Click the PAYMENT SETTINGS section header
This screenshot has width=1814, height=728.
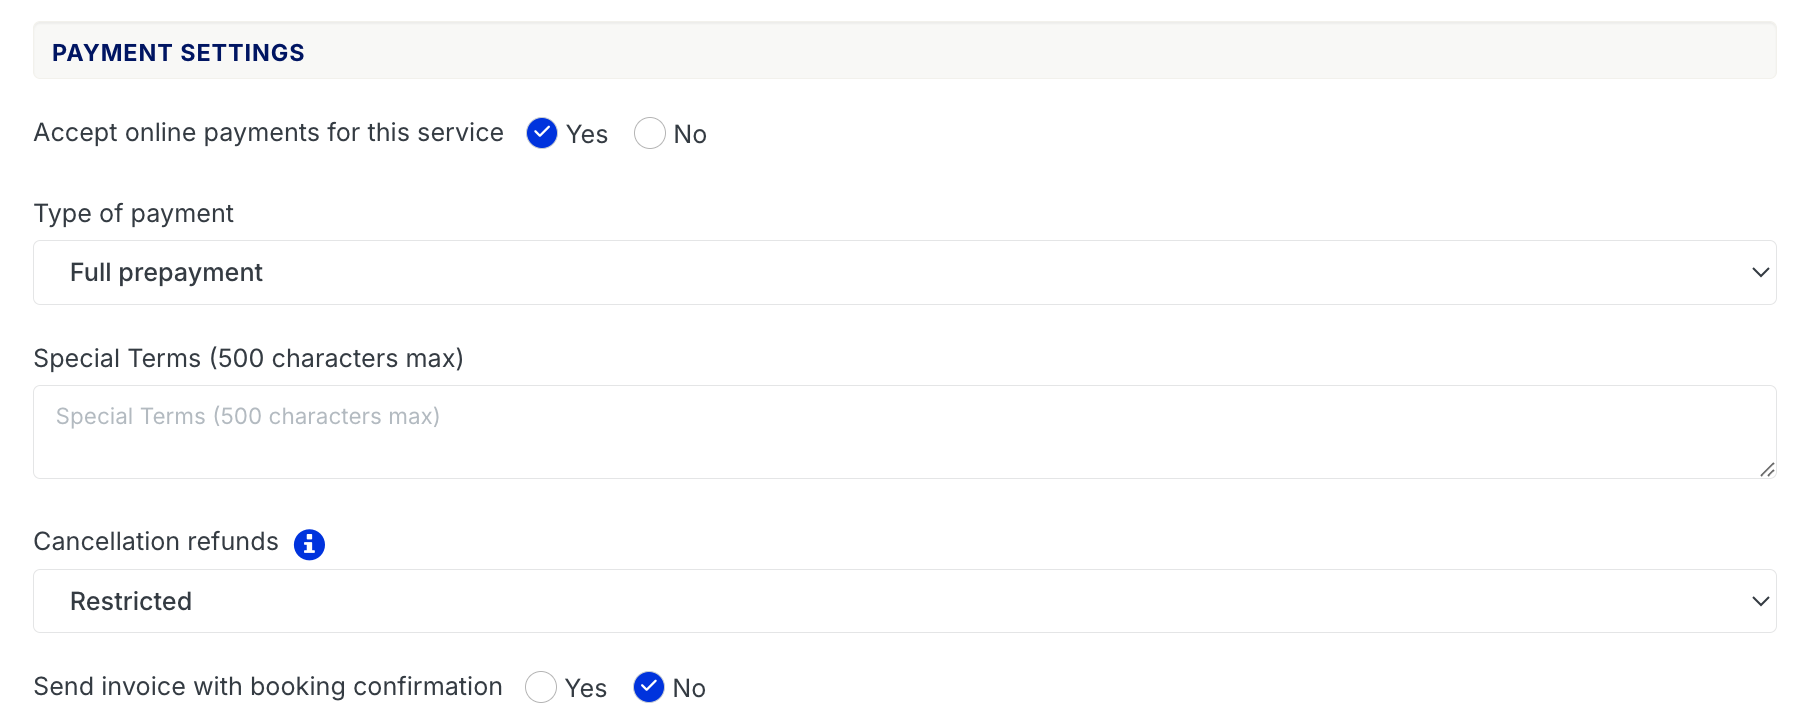pos(178,53)
